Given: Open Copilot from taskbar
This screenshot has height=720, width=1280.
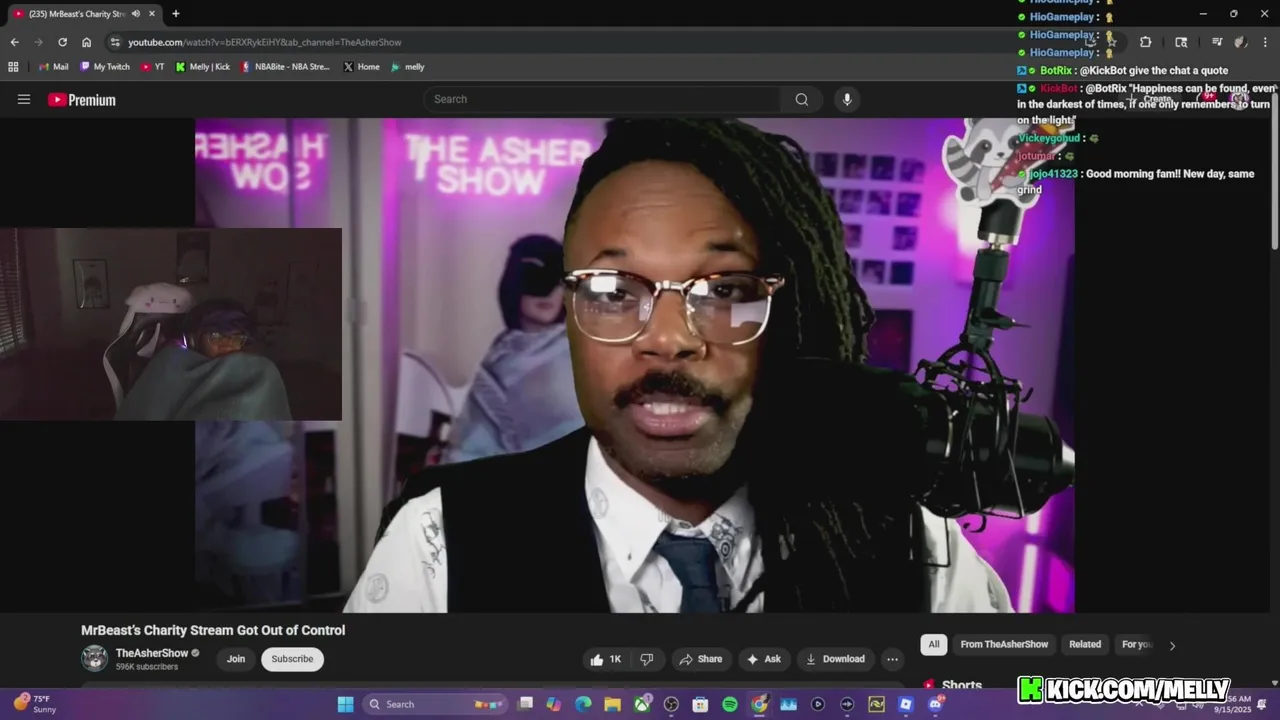Looking at the screenshot, I should (x=554, y=704).
